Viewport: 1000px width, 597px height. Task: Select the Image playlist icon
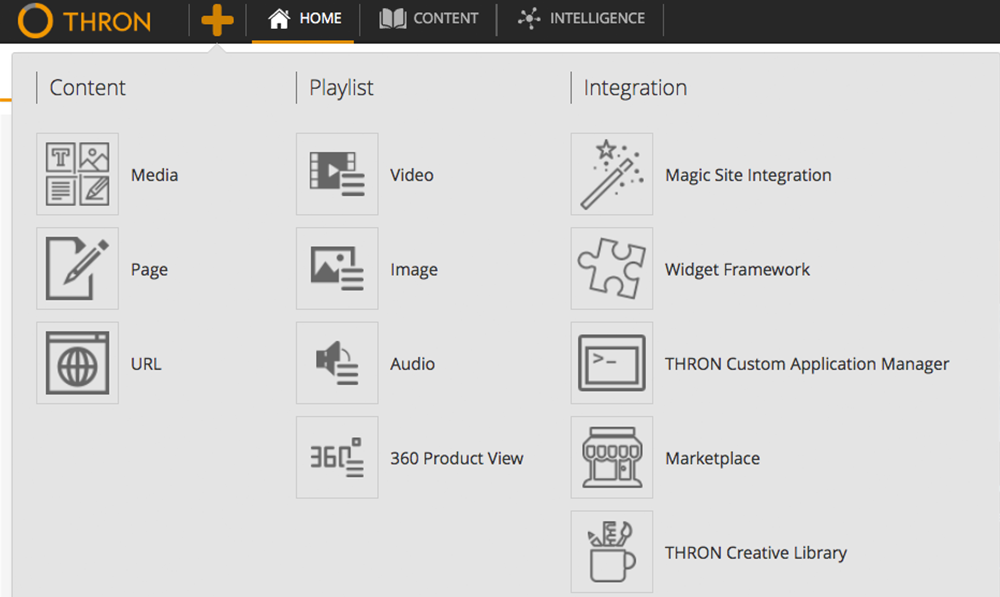coord(337,269)
